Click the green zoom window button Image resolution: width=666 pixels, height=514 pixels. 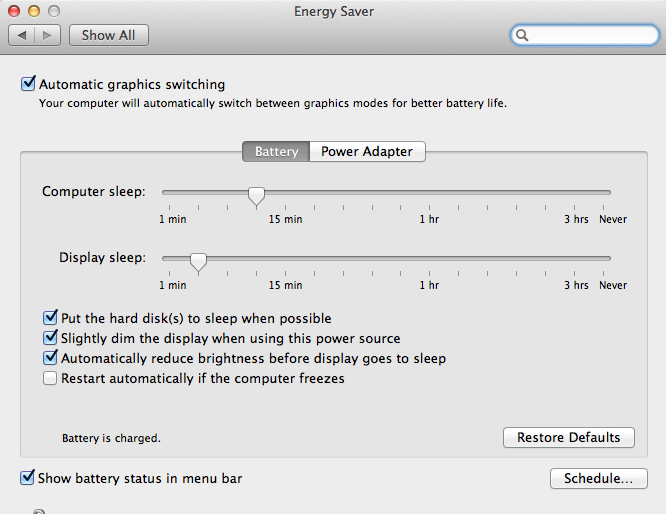click(x=52, y=10)
